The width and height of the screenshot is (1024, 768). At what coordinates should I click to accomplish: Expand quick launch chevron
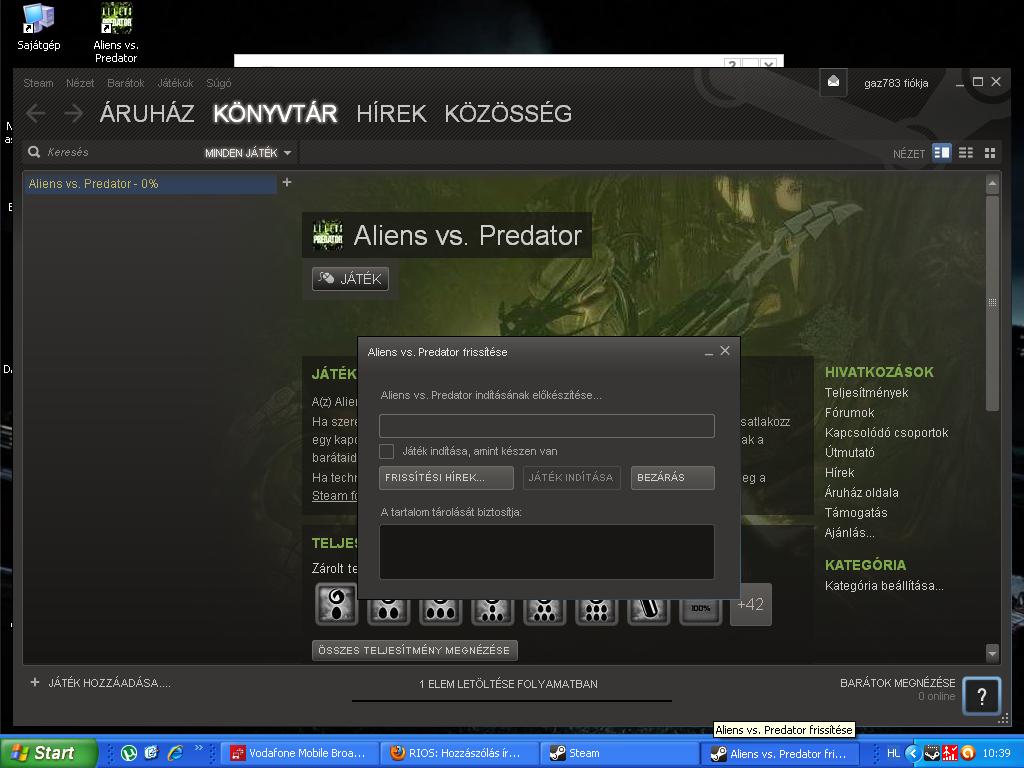point(199,748)
